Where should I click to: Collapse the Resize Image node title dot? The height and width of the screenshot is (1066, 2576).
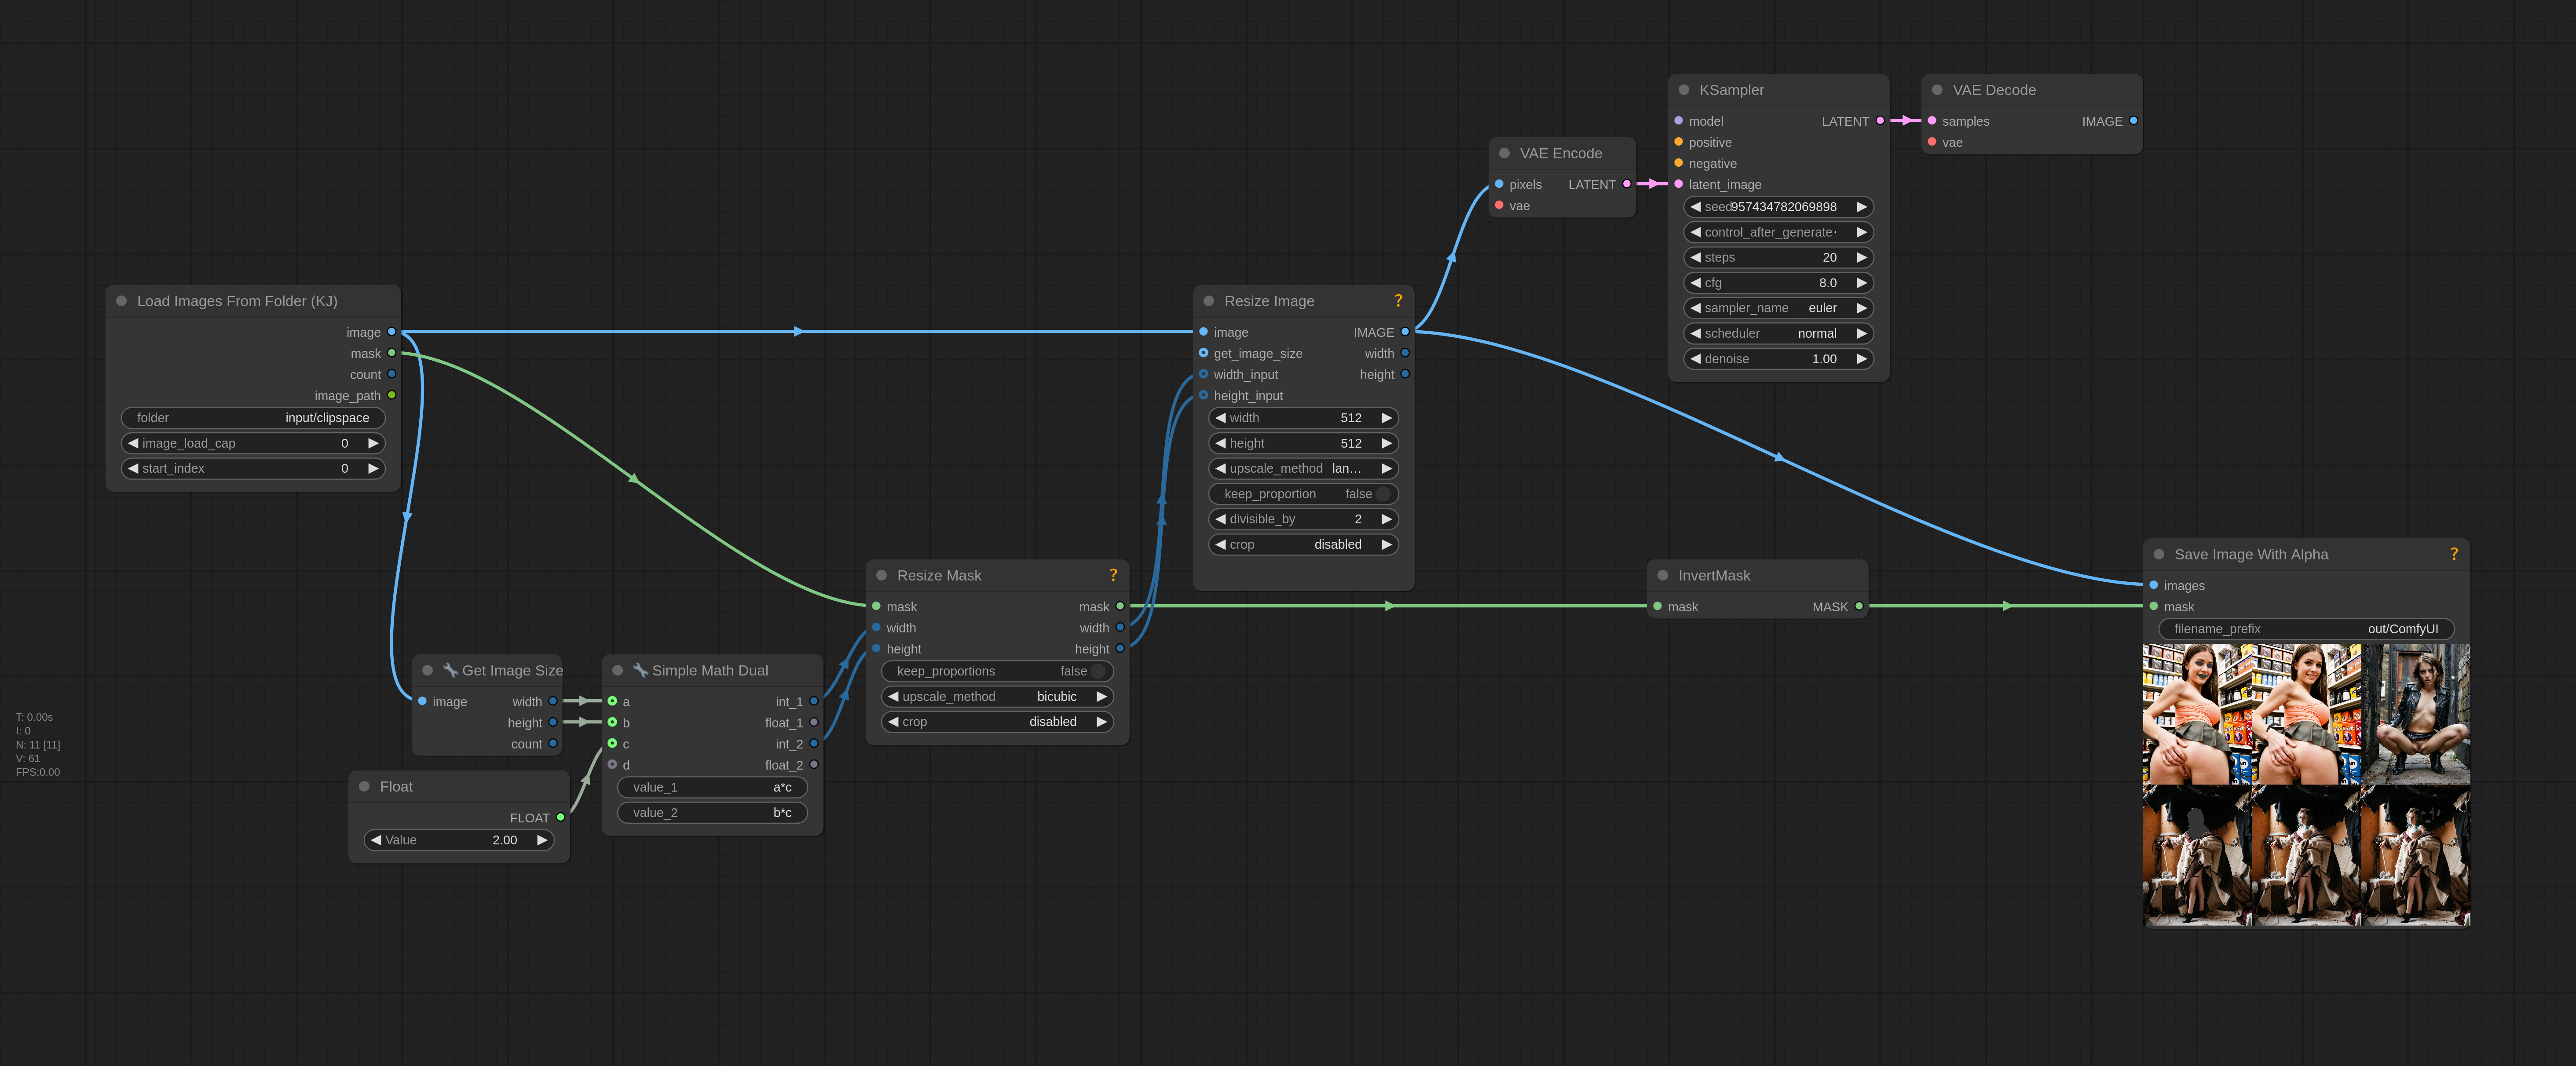coord(1208,301)
